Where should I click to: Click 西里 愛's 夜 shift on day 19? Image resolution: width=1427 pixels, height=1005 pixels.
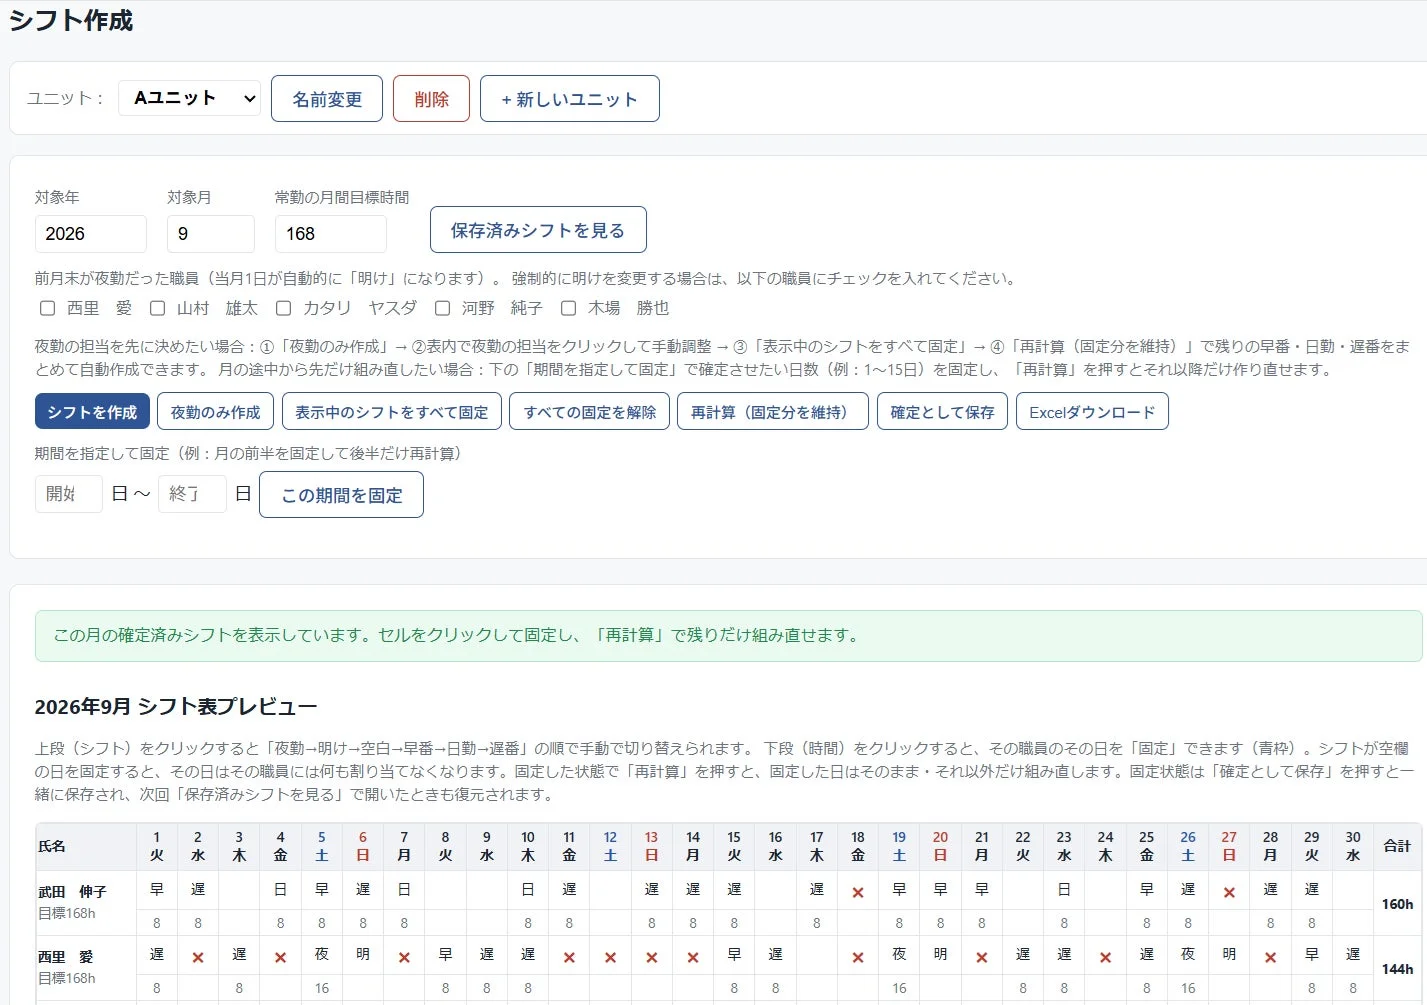pyautogui.click(x=899, y=954)
